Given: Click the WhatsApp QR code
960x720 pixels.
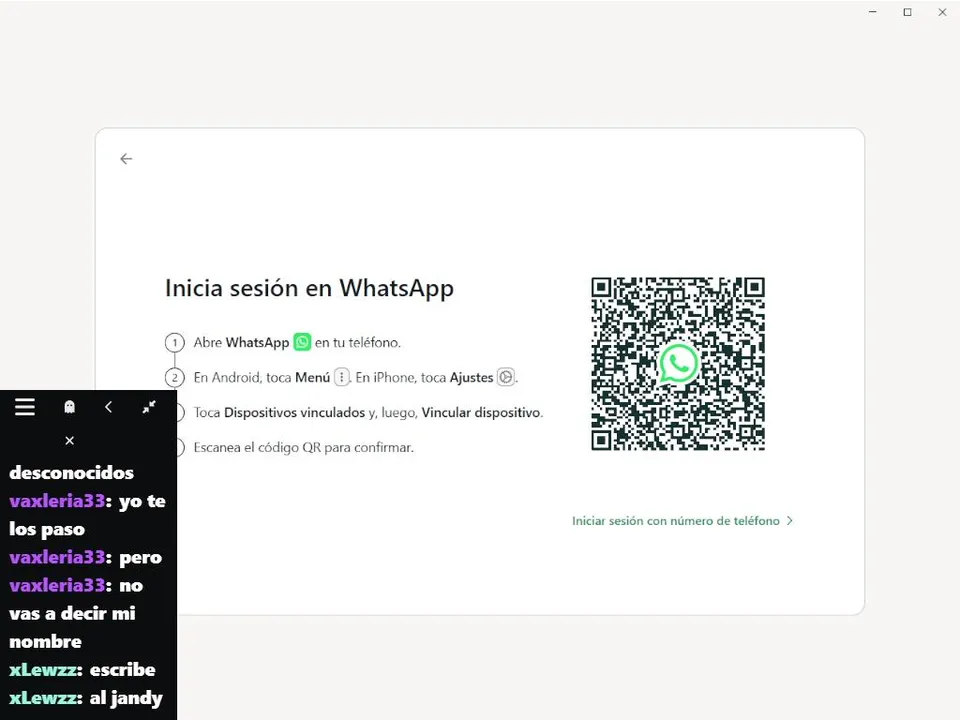Looking at the screenshot, I should (x=678, y=364).
